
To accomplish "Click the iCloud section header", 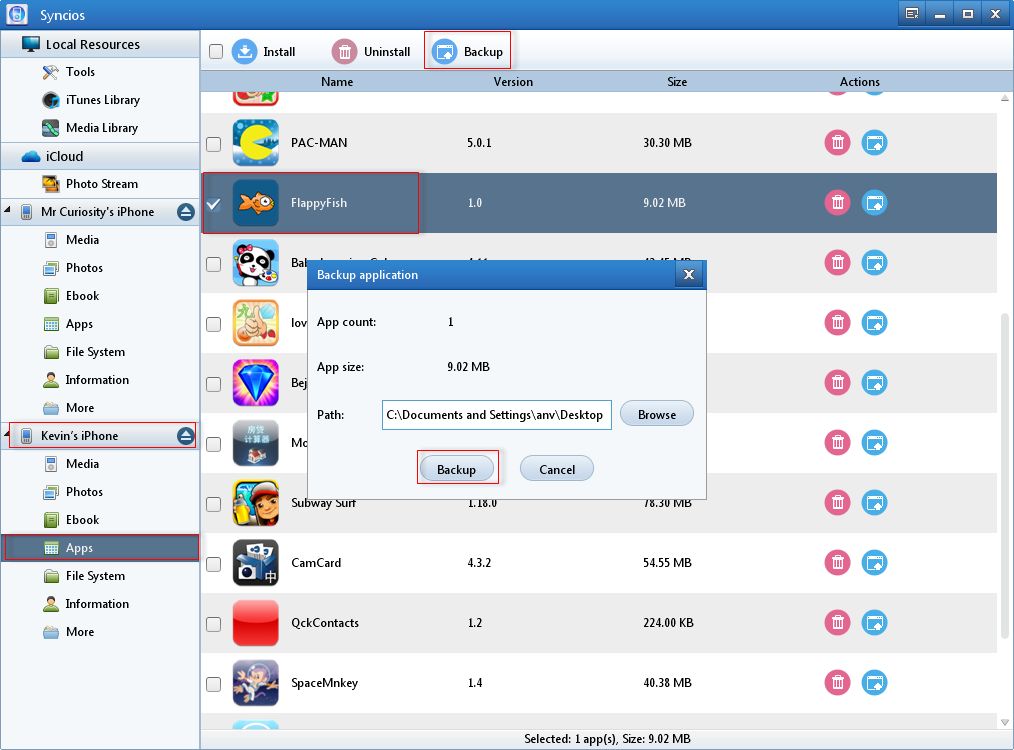I will [100, 156].
